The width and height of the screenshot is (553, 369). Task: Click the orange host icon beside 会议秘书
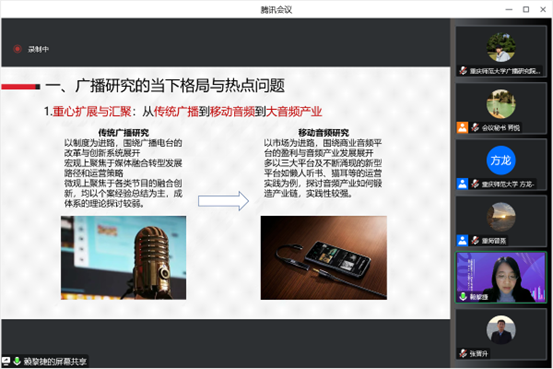pos(462,127)
